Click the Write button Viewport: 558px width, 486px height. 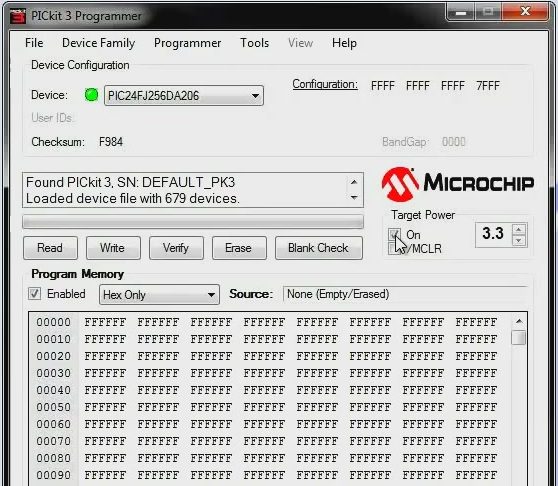click(x=113, y=248)
